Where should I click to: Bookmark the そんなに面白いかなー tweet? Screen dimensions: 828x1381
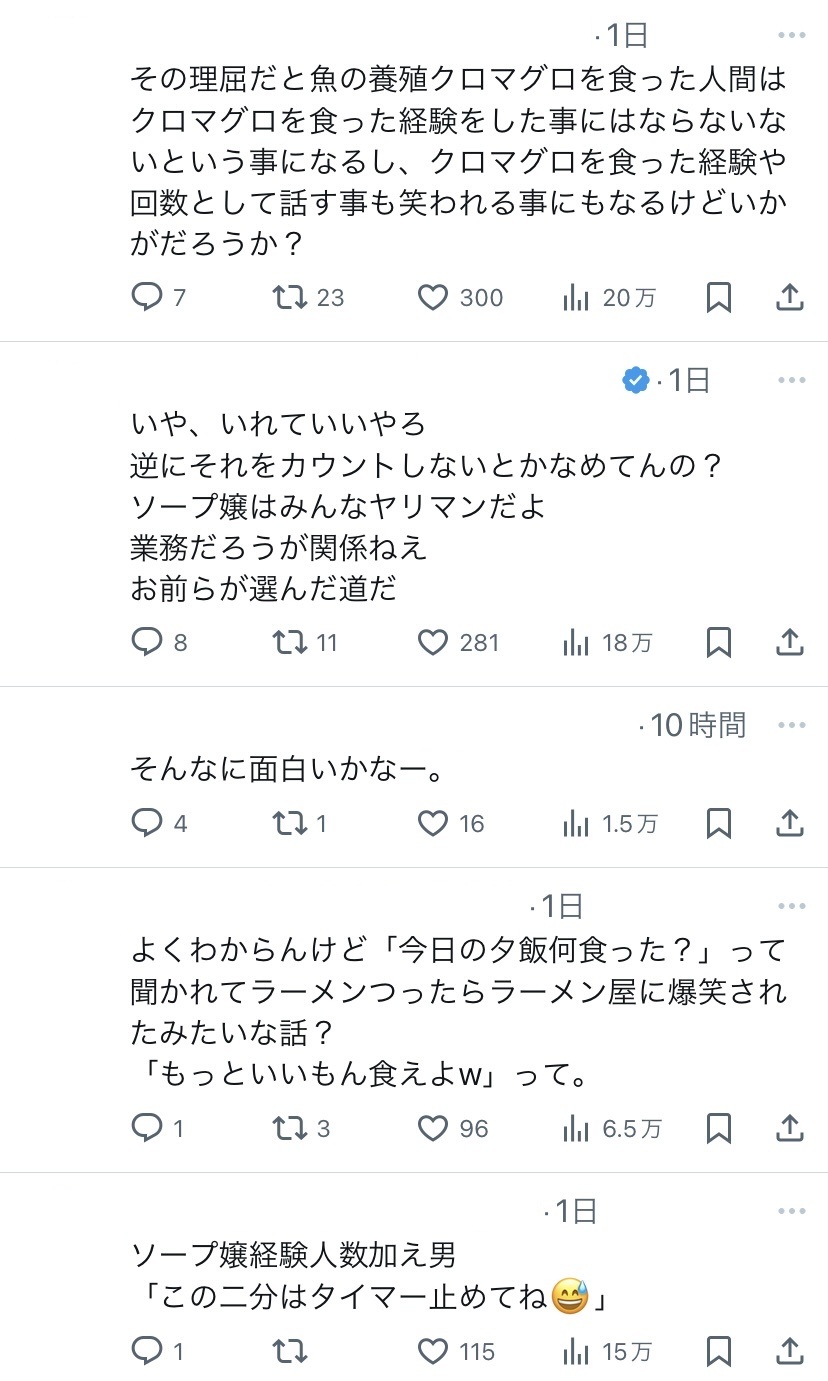[x=718, y=824]
